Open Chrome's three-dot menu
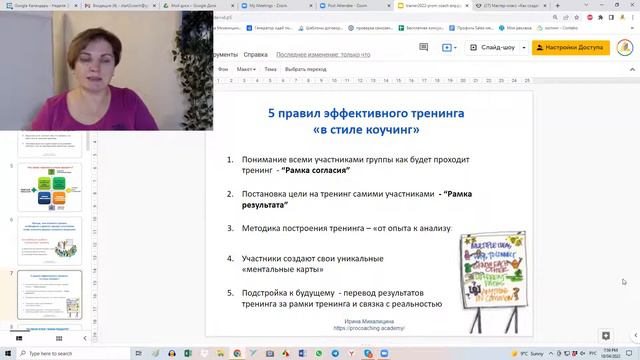Screen dimensions: 640x360 point(633,18)
